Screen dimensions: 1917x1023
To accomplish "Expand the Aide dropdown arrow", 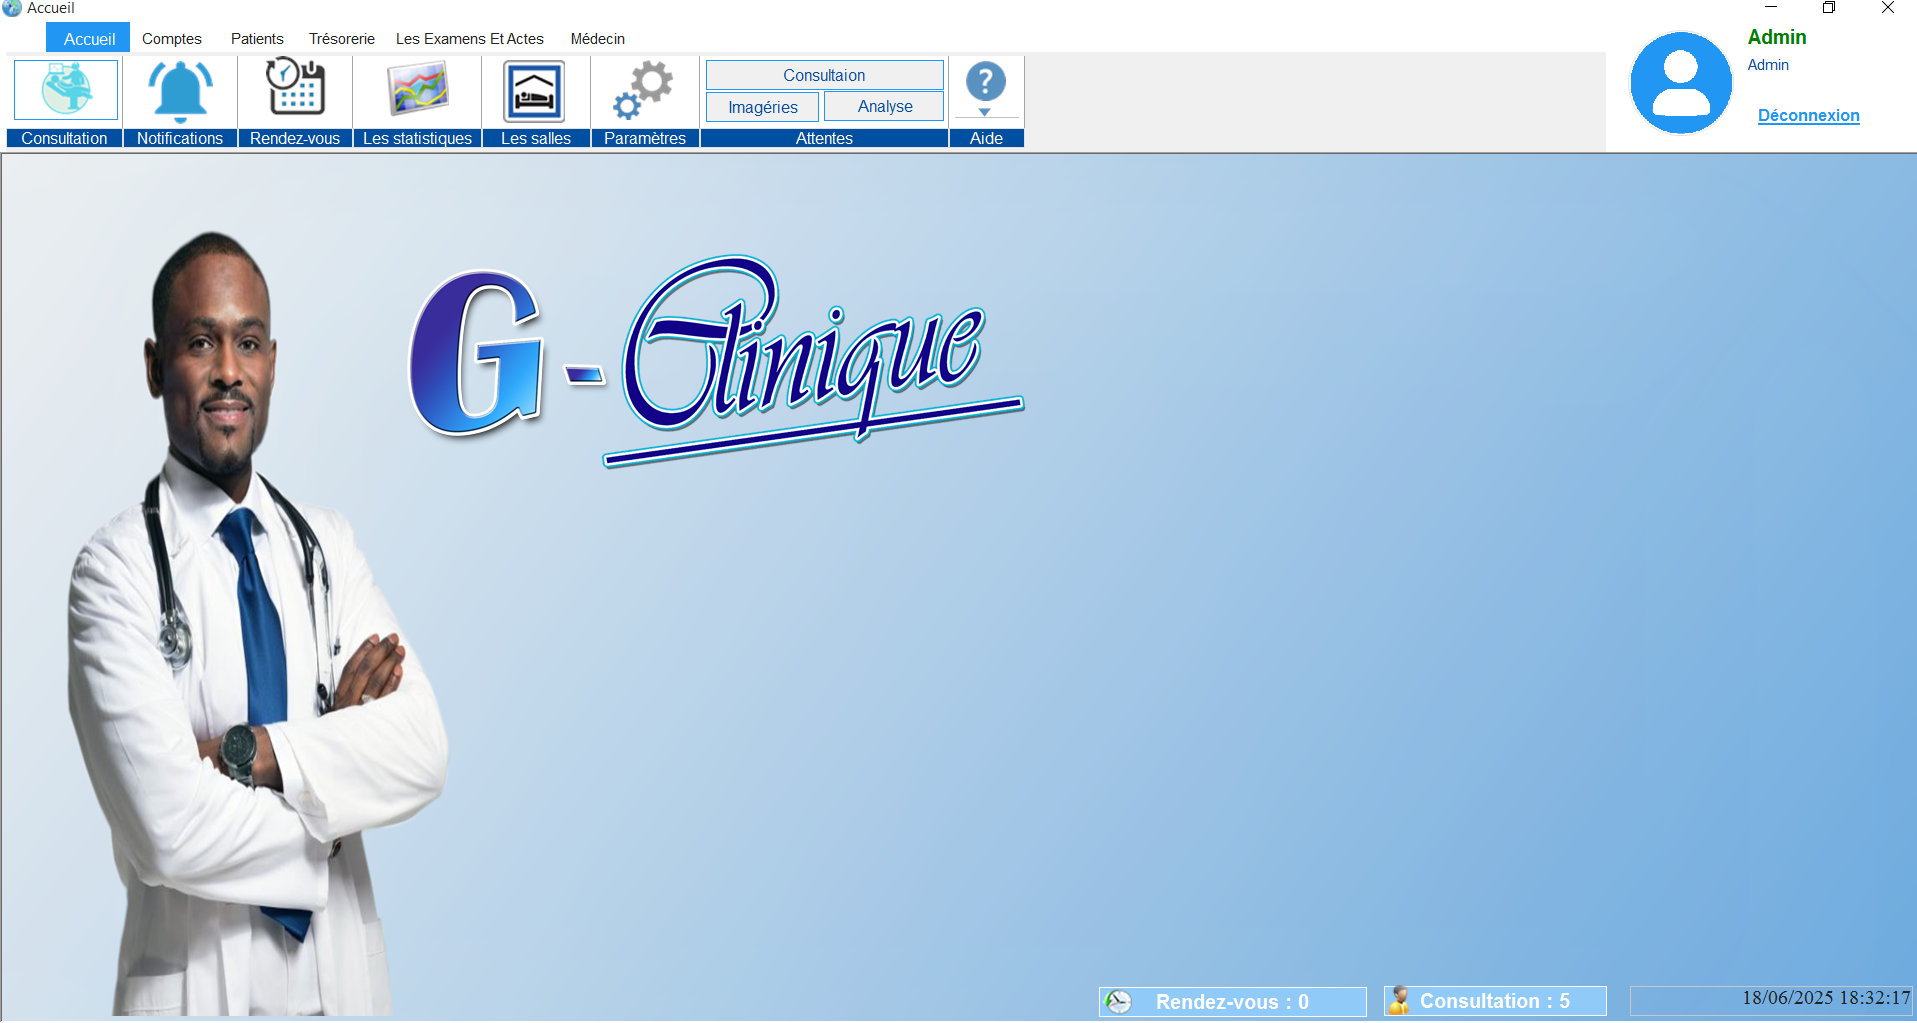I will [x=985, y=113].
